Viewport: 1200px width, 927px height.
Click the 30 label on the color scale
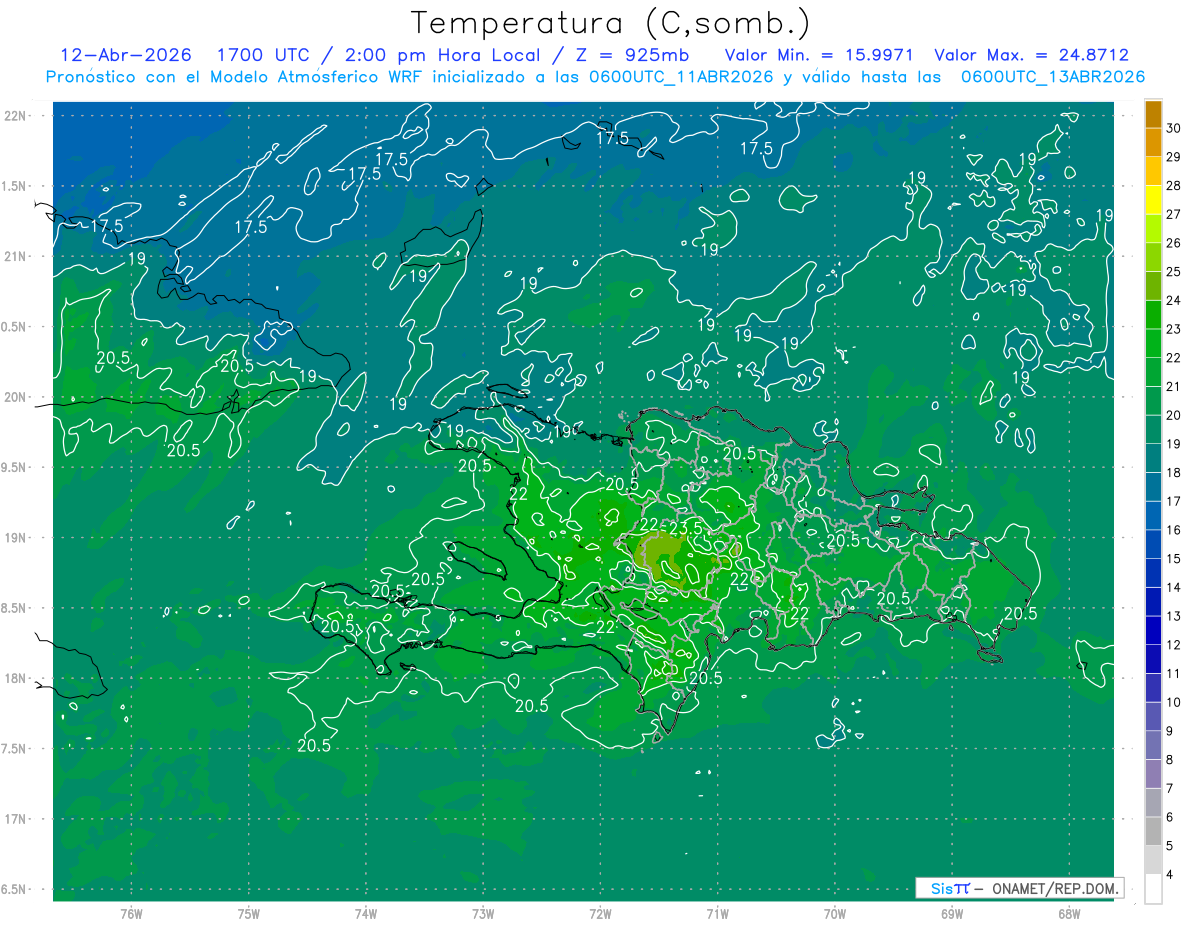[x=1174, y=128]
